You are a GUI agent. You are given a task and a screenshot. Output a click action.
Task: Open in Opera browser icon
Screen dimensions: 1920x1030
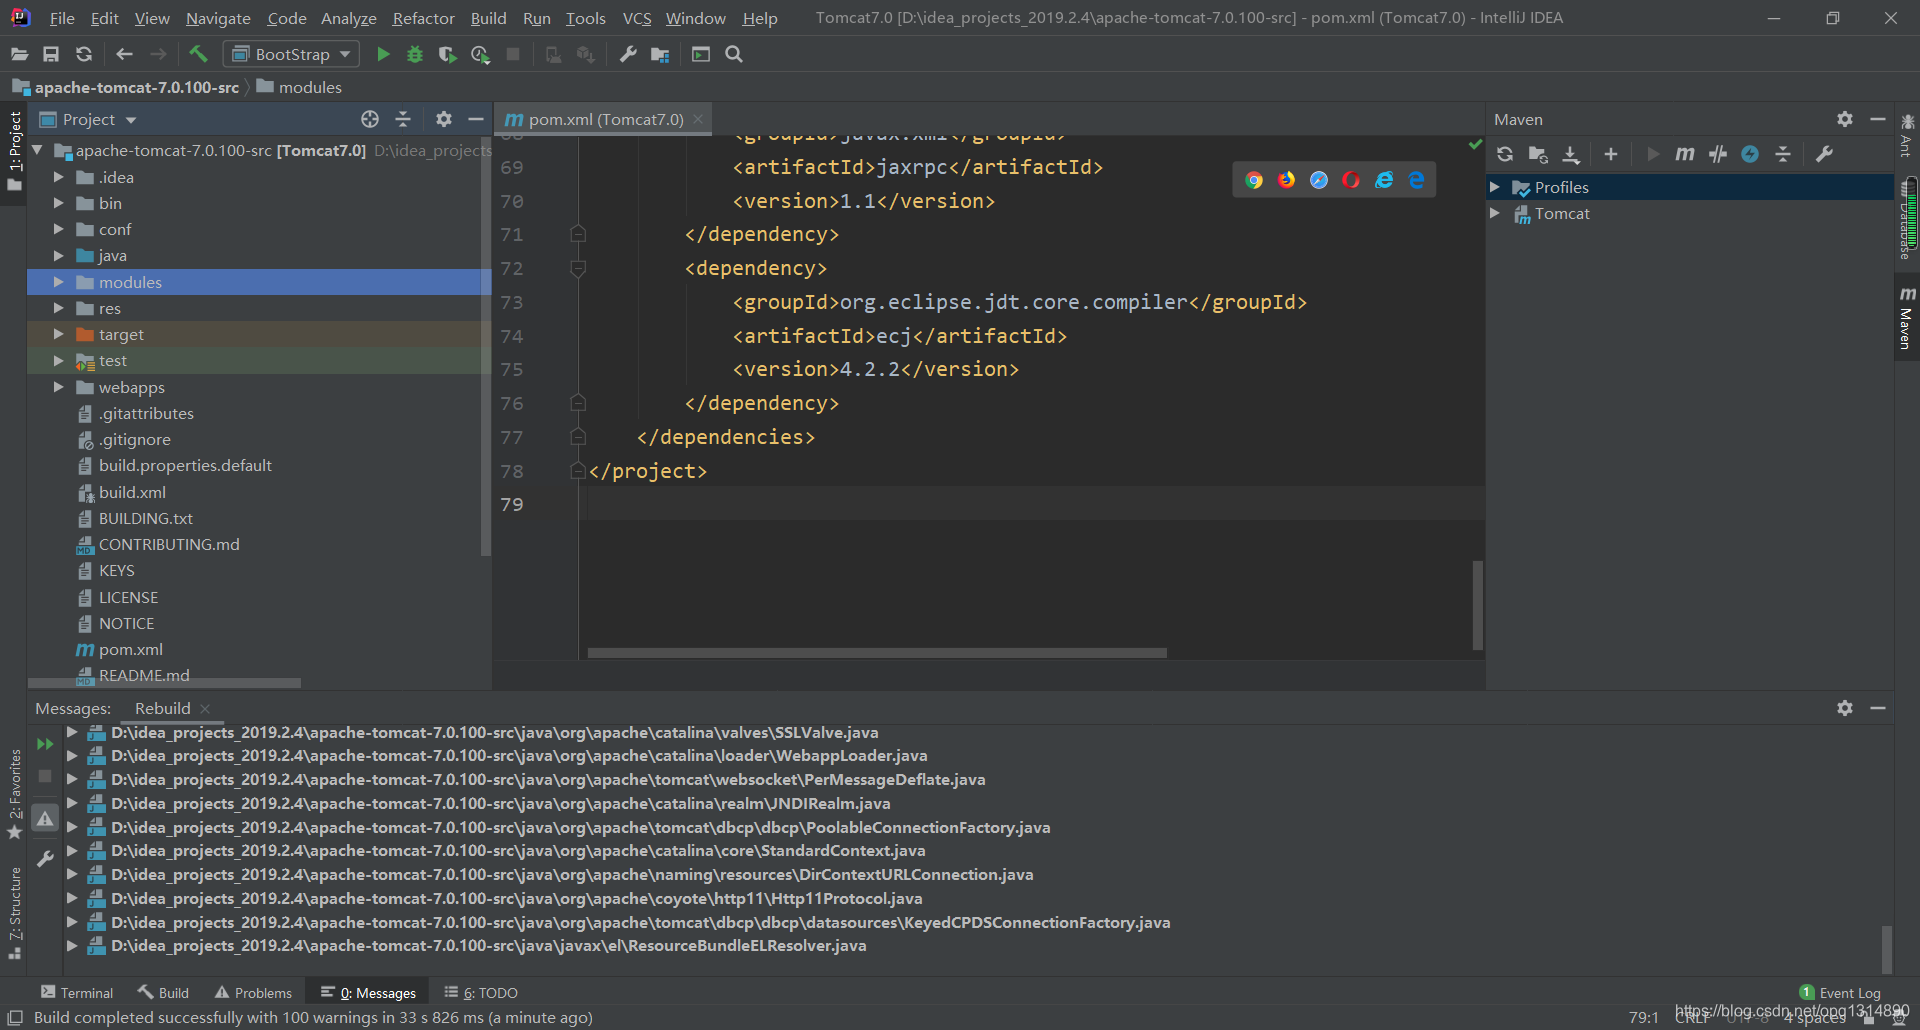pyautogui.click(x=1351, y=180)
